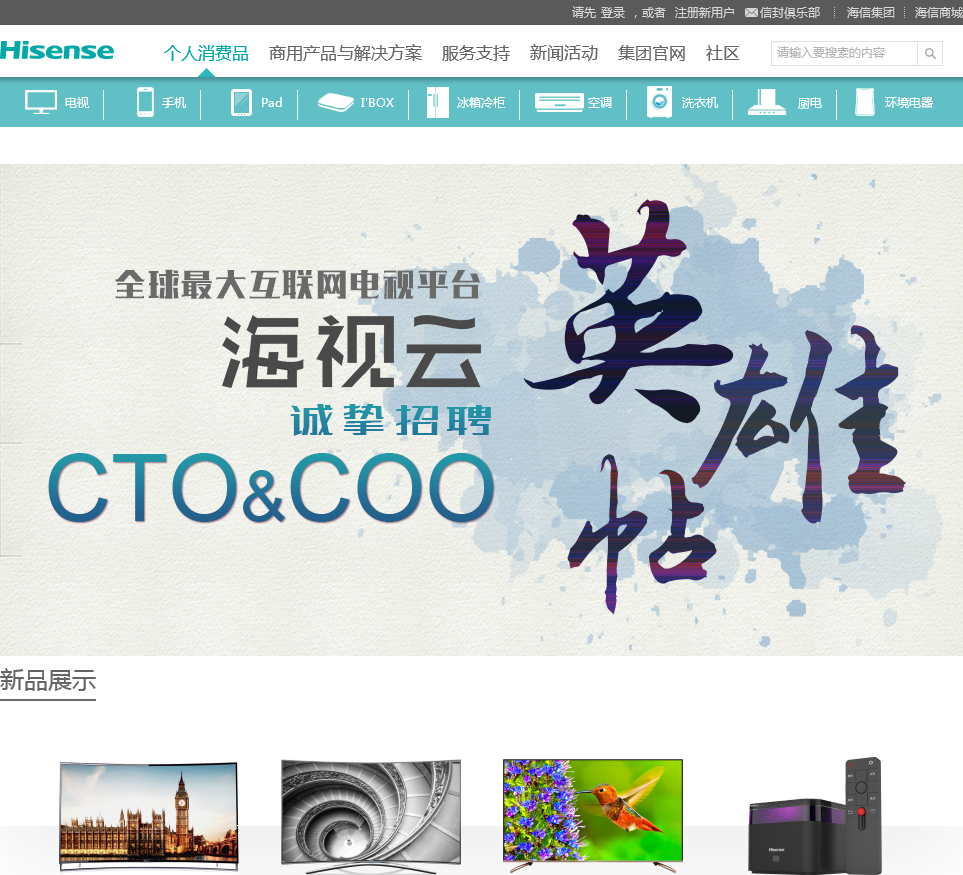The width and height of the screenshot is (963, 875).
Task: Click the 环境电器 category label
Action: tap(908, 103)
